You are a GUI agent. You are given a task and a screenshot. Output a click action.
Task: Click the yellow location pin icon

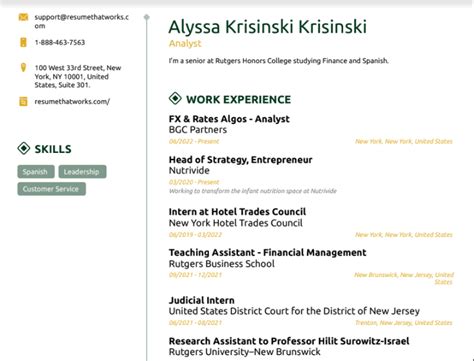pos(23,68)
